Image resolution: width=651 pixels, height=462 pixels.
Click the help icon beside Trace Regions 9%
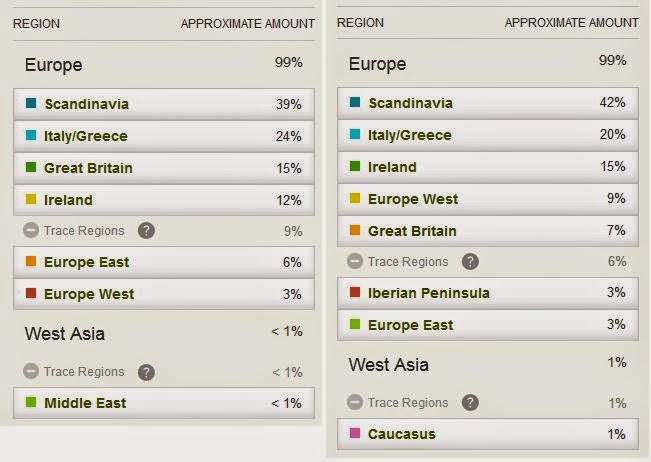146,231
